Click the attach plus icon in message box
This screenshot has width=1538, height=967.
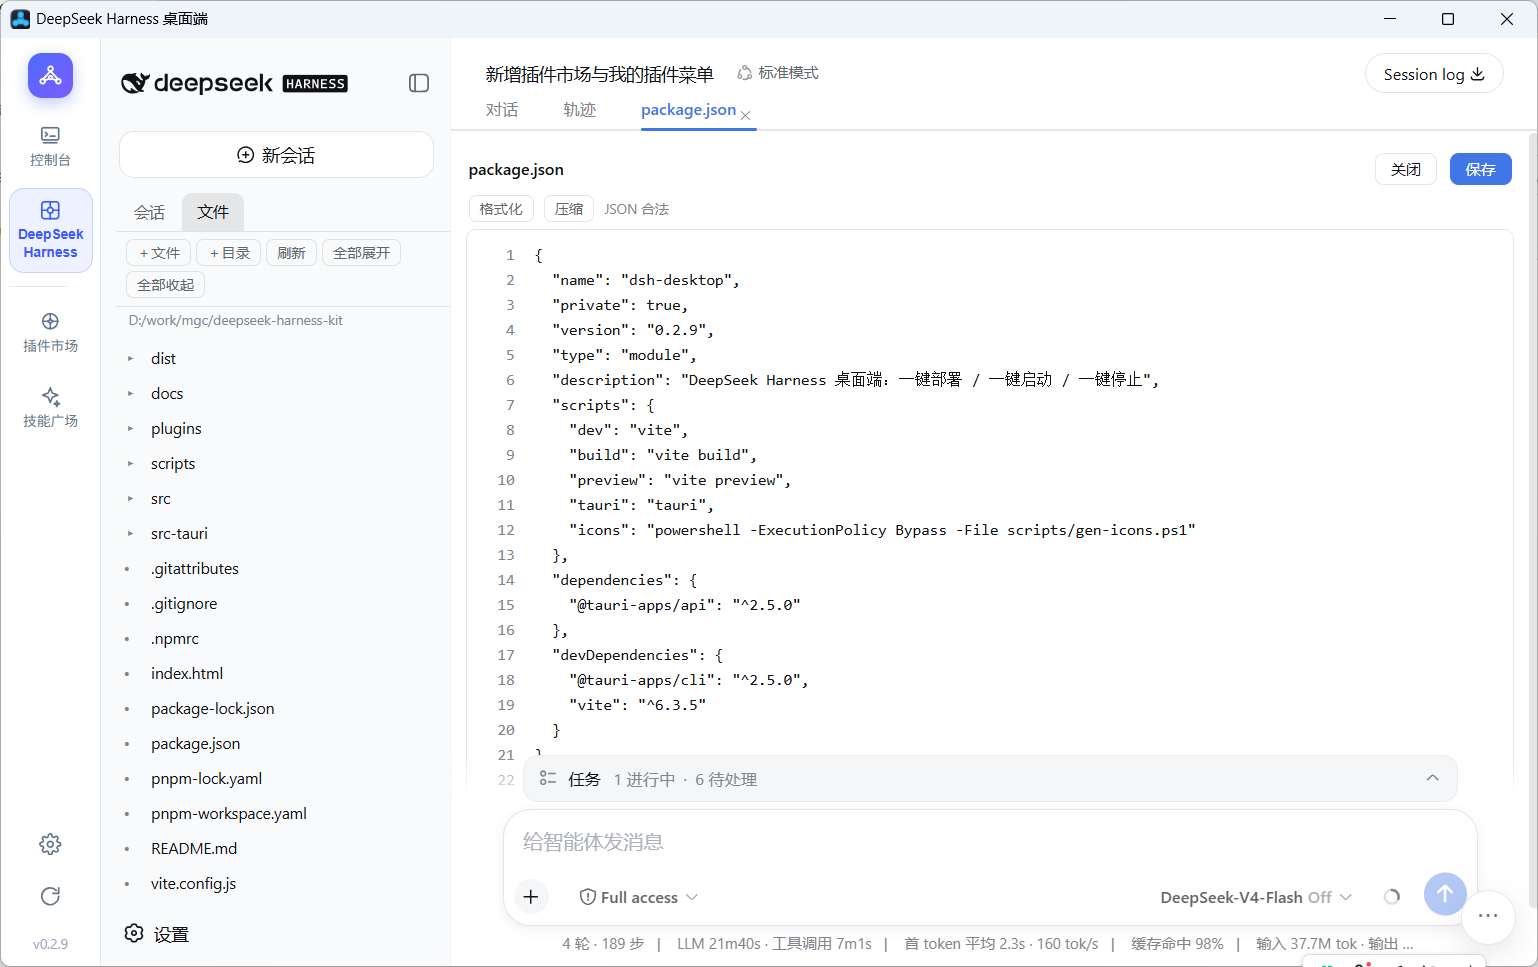pos(531,897)
